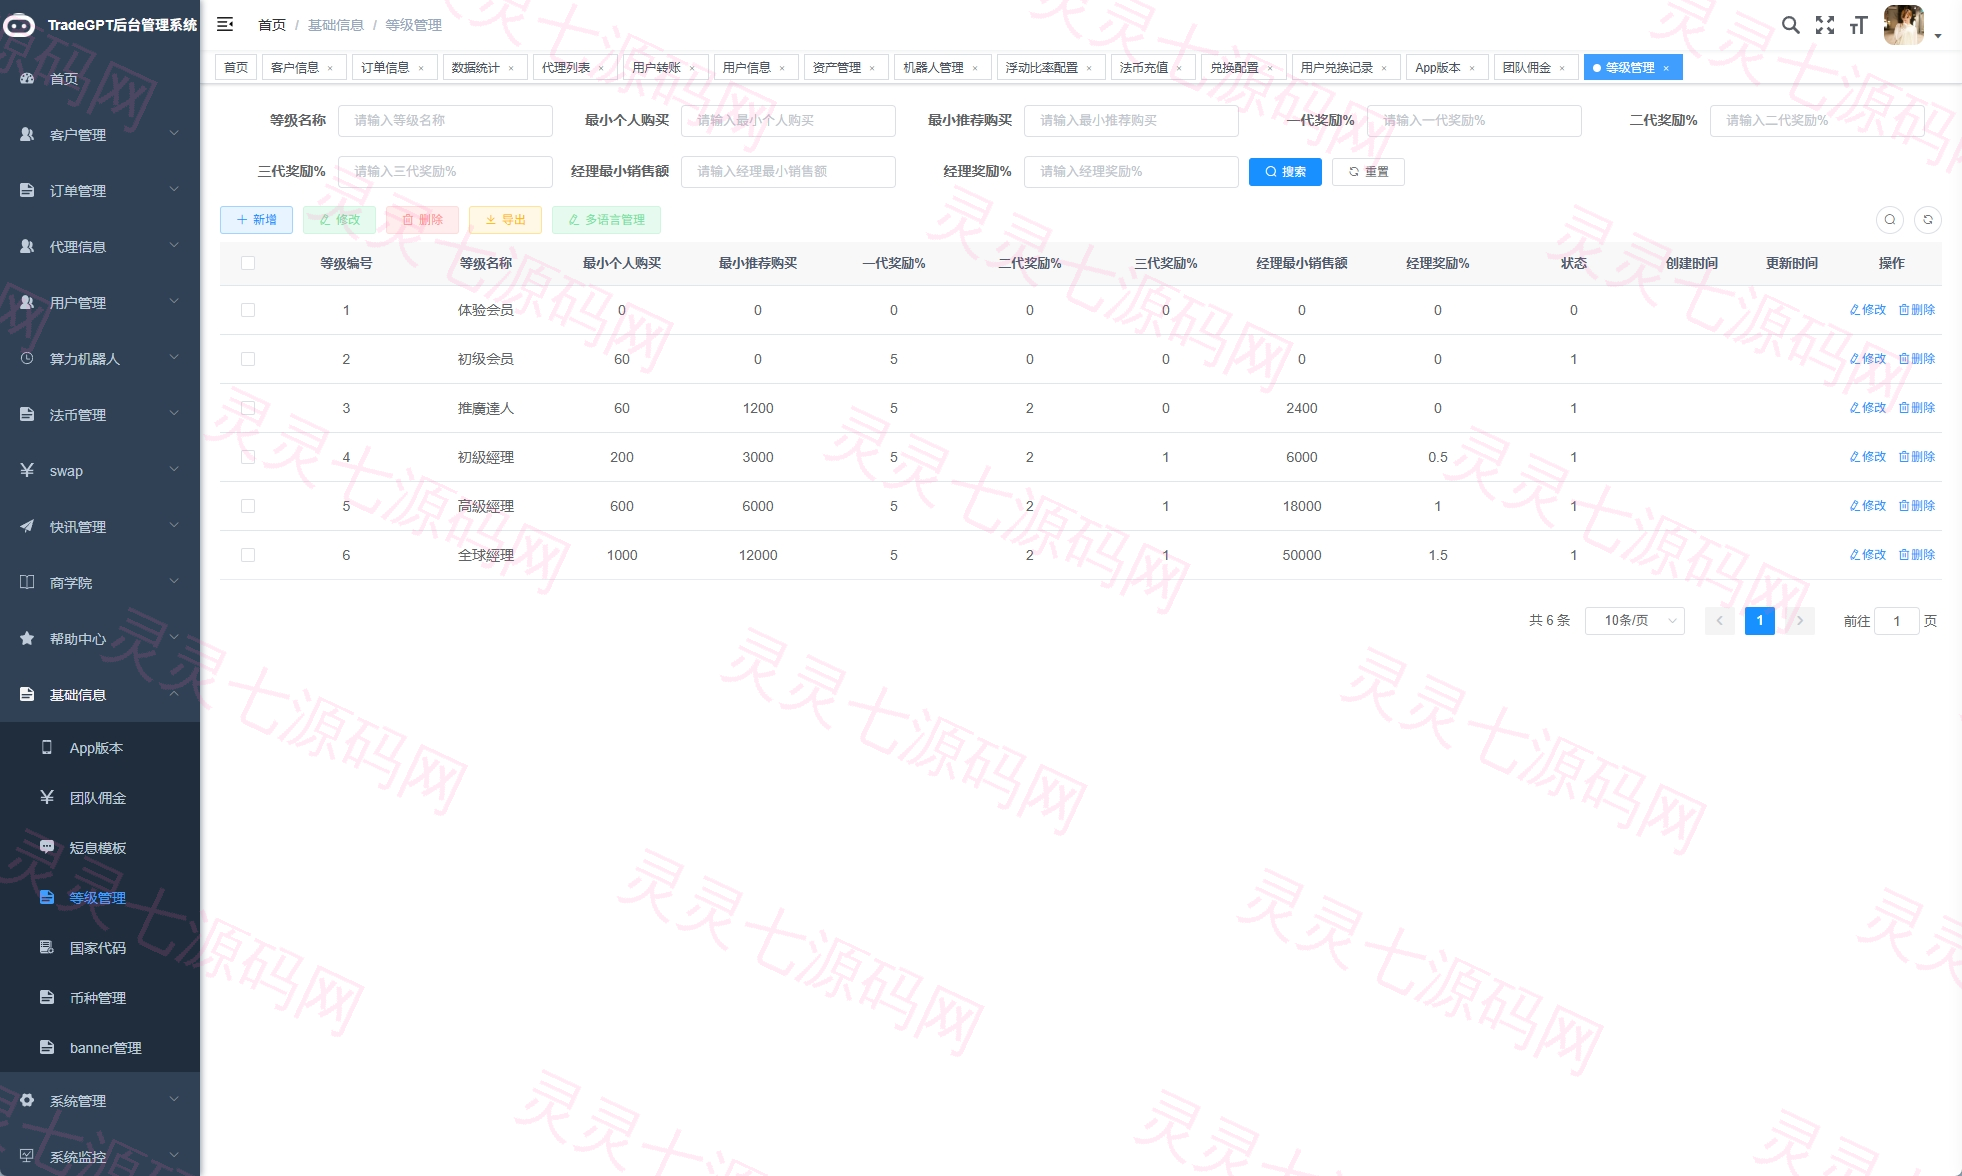The image size is (1962, 1176).
Task: Open 团队佣金 sidebar item
Action: (100, 798)
